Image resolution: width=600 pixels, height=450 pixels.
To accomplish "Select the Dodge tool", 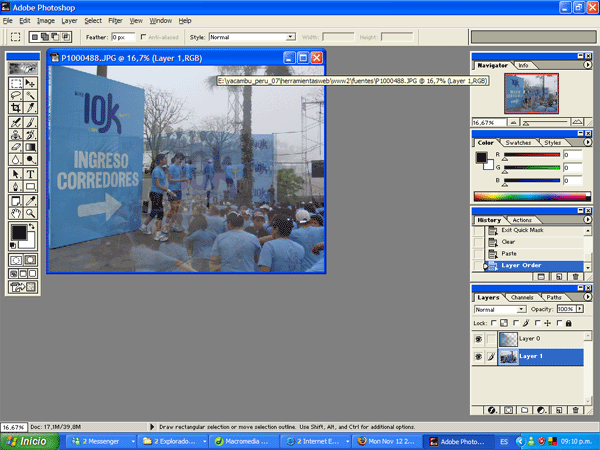I will coord(30,159).
